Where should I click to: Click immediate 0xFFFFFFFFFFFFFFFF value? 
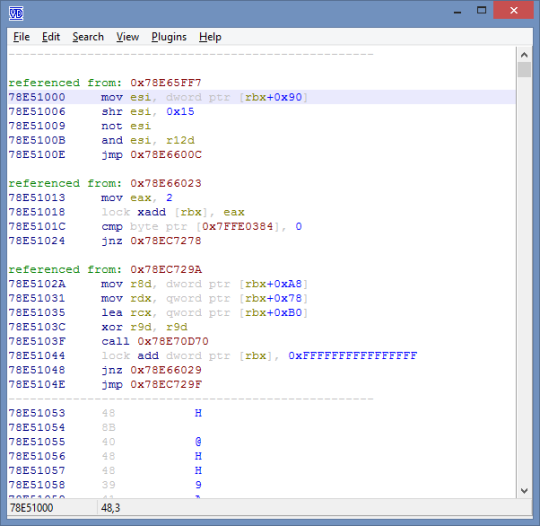point(353,355)
